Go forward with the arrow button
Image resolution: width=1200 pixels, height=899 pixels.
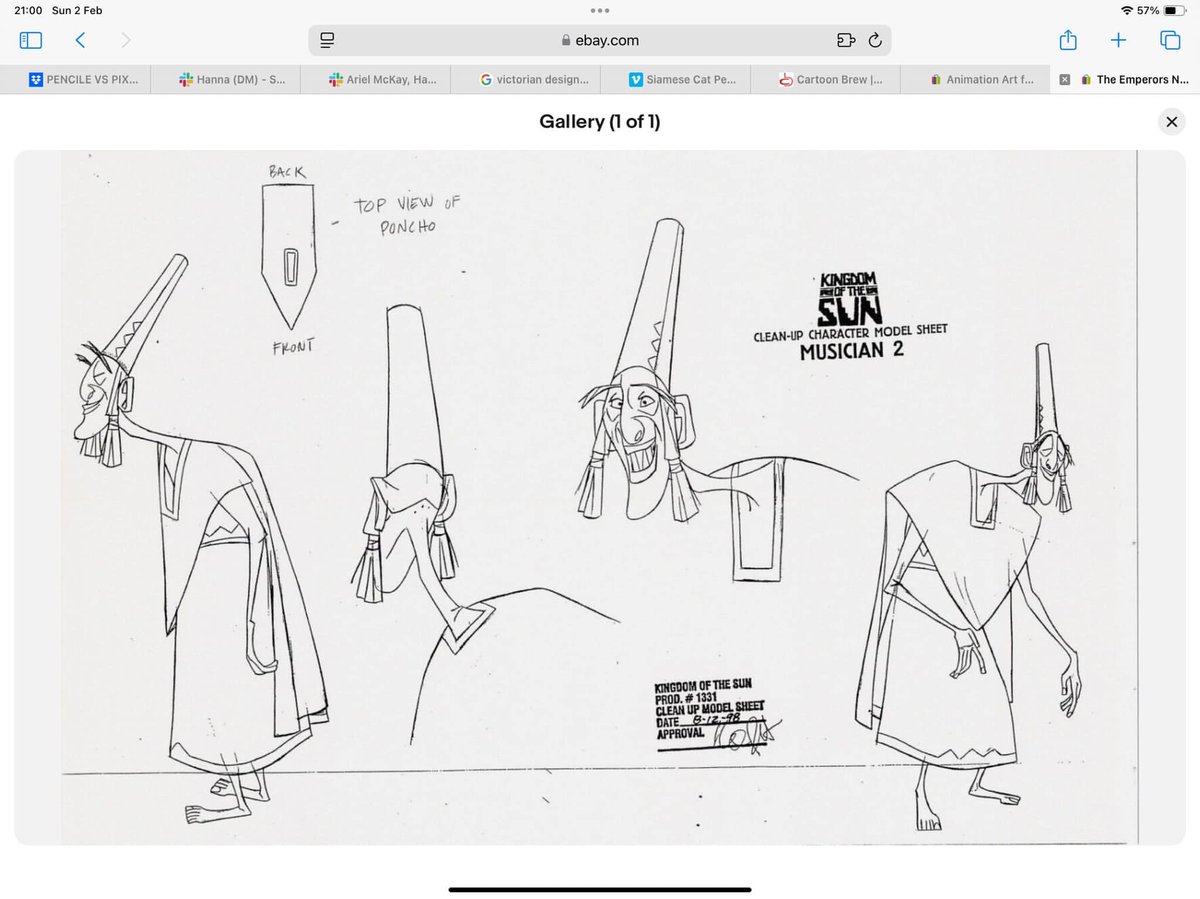click(125, 40)
